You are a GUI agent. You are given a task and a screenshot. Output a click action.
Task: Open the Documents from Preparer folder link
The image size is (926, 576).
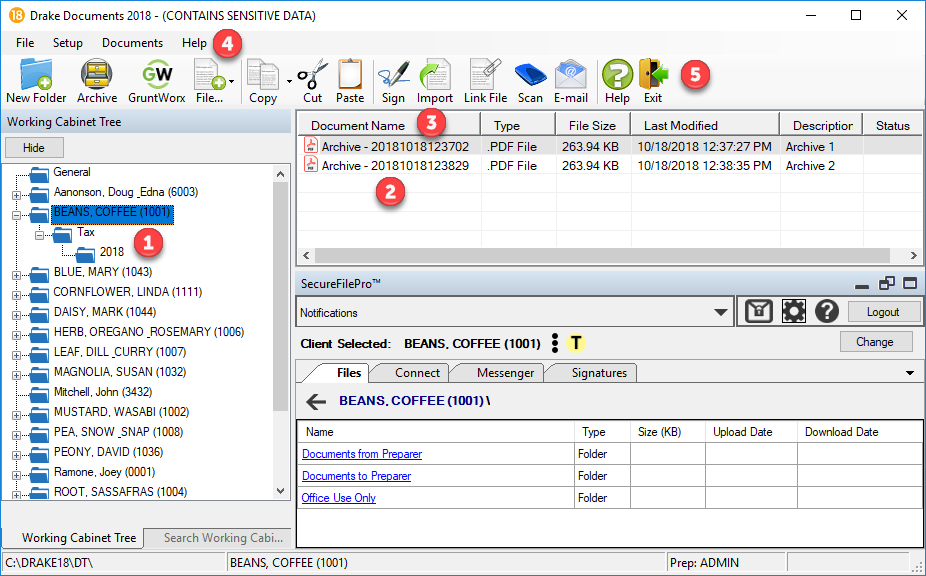(x=362, y=454)
